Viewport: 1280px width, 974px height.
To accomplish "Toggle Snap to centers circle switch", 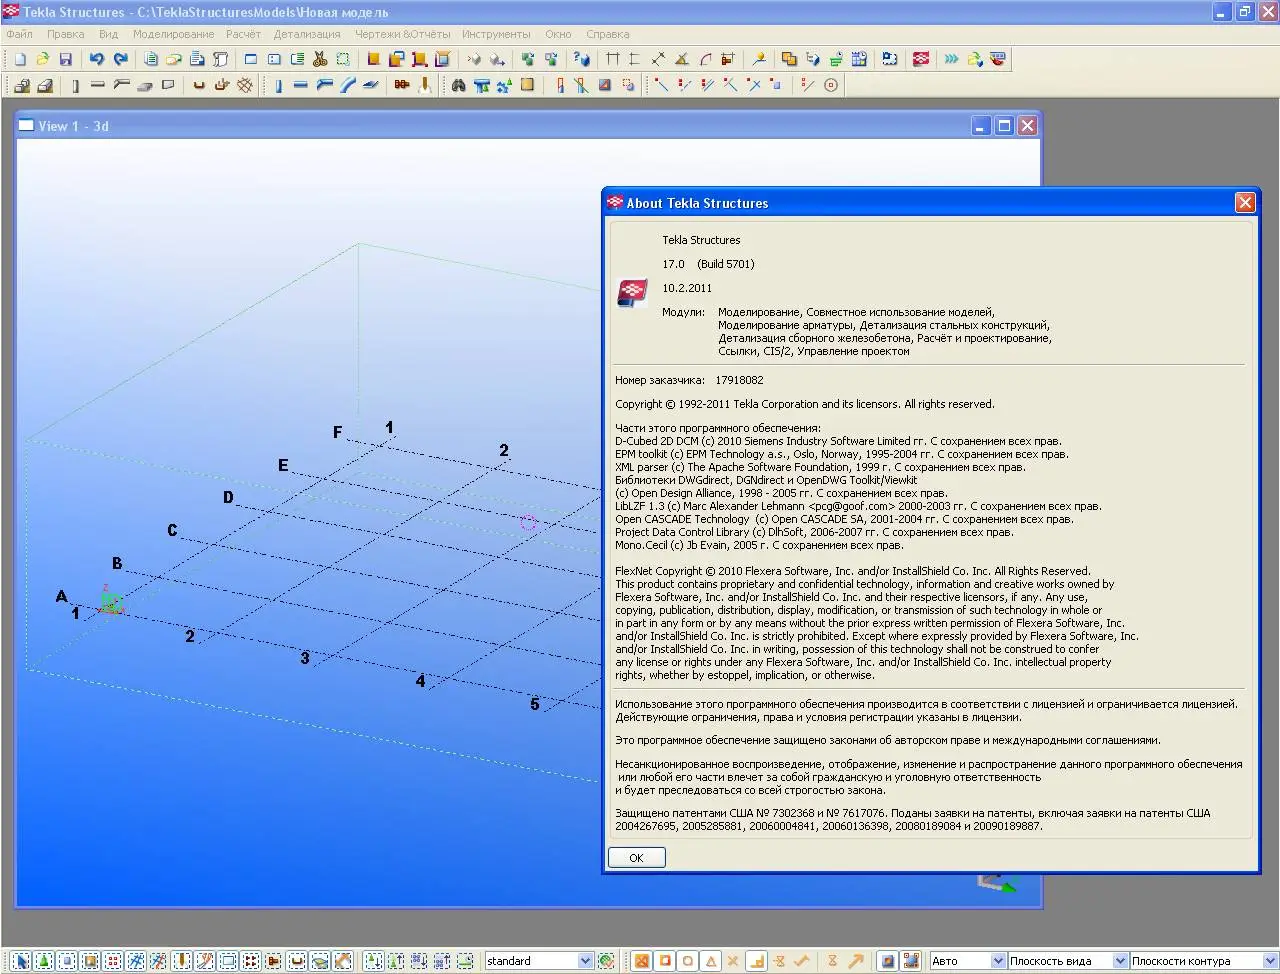I will click(x=688, y=961).
